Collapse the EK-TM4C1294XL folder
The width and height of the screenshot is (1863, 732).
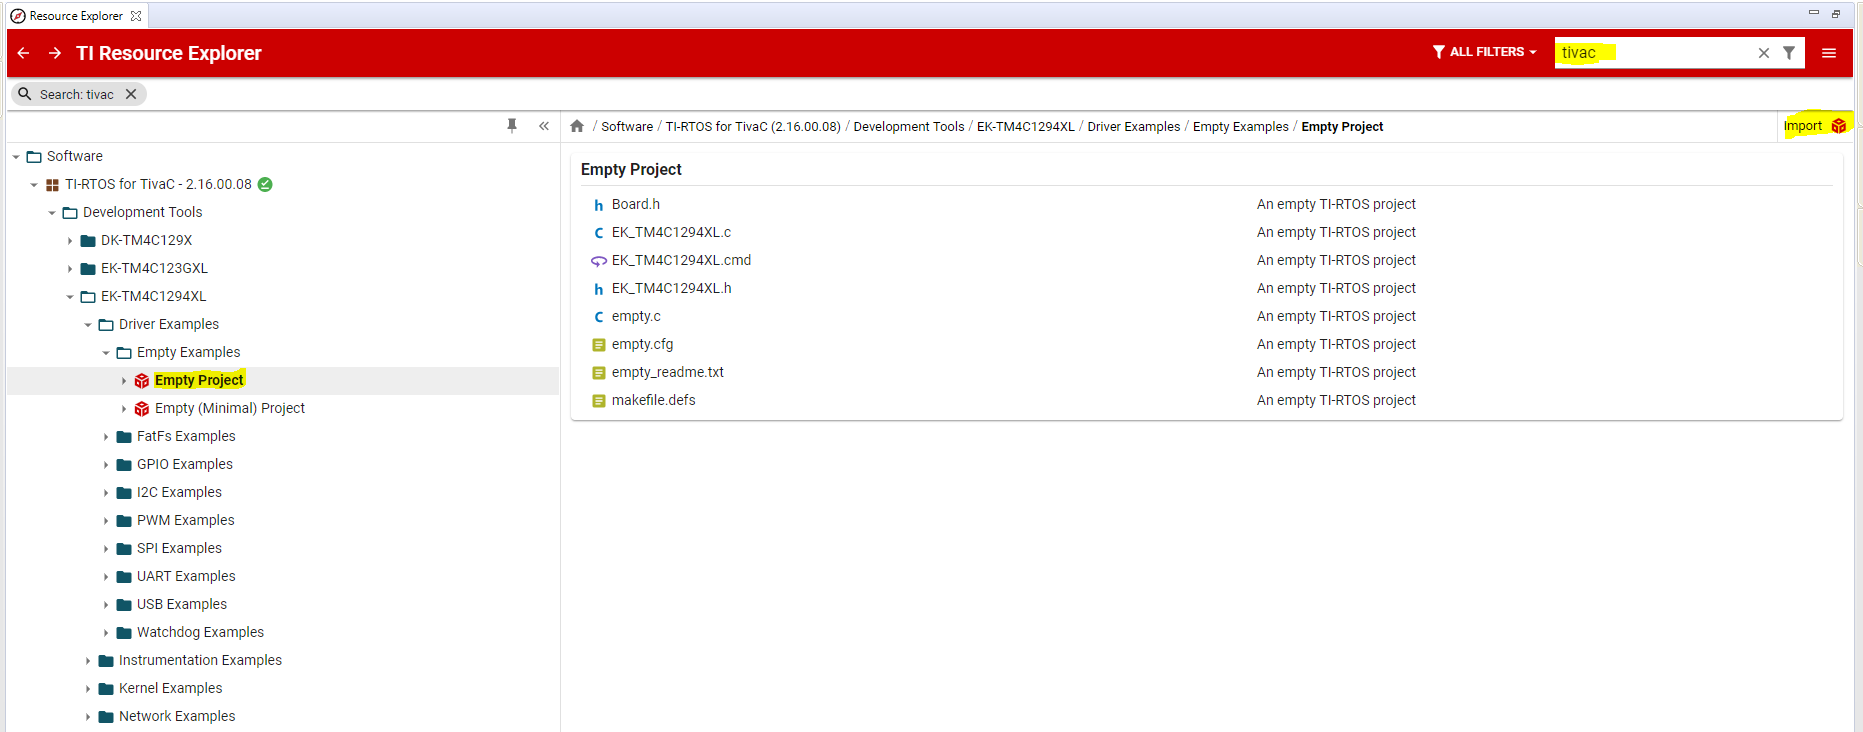tap(70, 297)
